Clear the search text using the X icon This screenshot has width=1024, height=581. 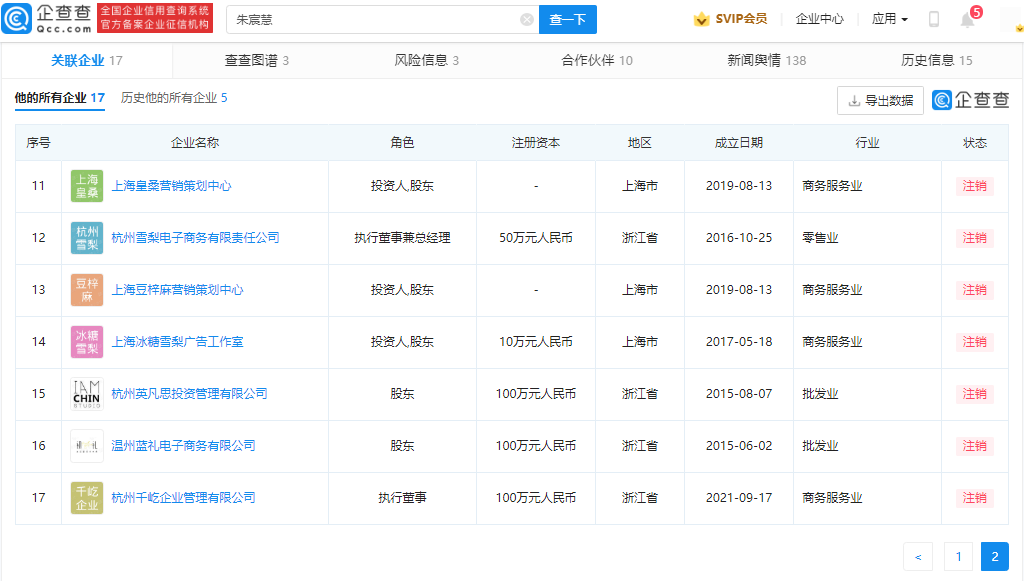click(527, 19)
